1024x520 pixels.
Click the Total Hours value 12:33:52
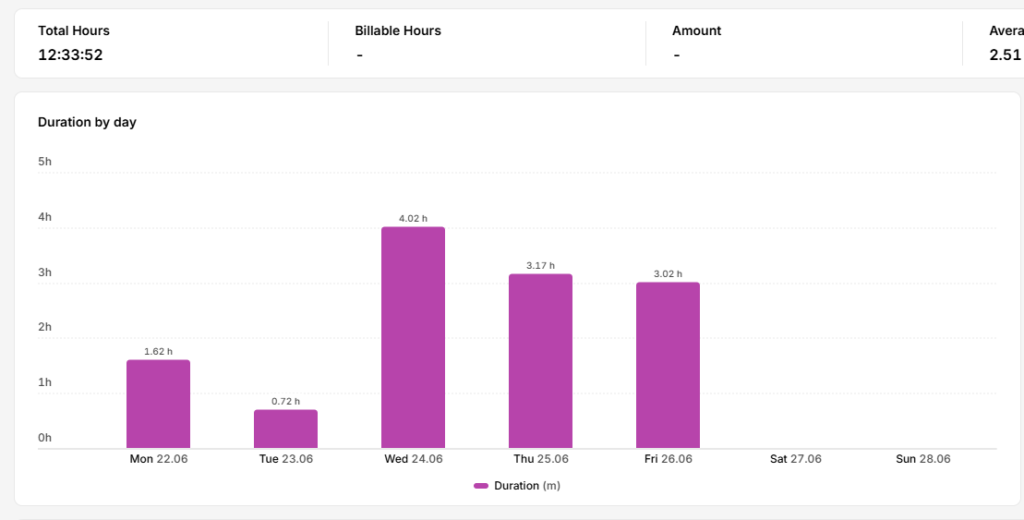(71, 55)
